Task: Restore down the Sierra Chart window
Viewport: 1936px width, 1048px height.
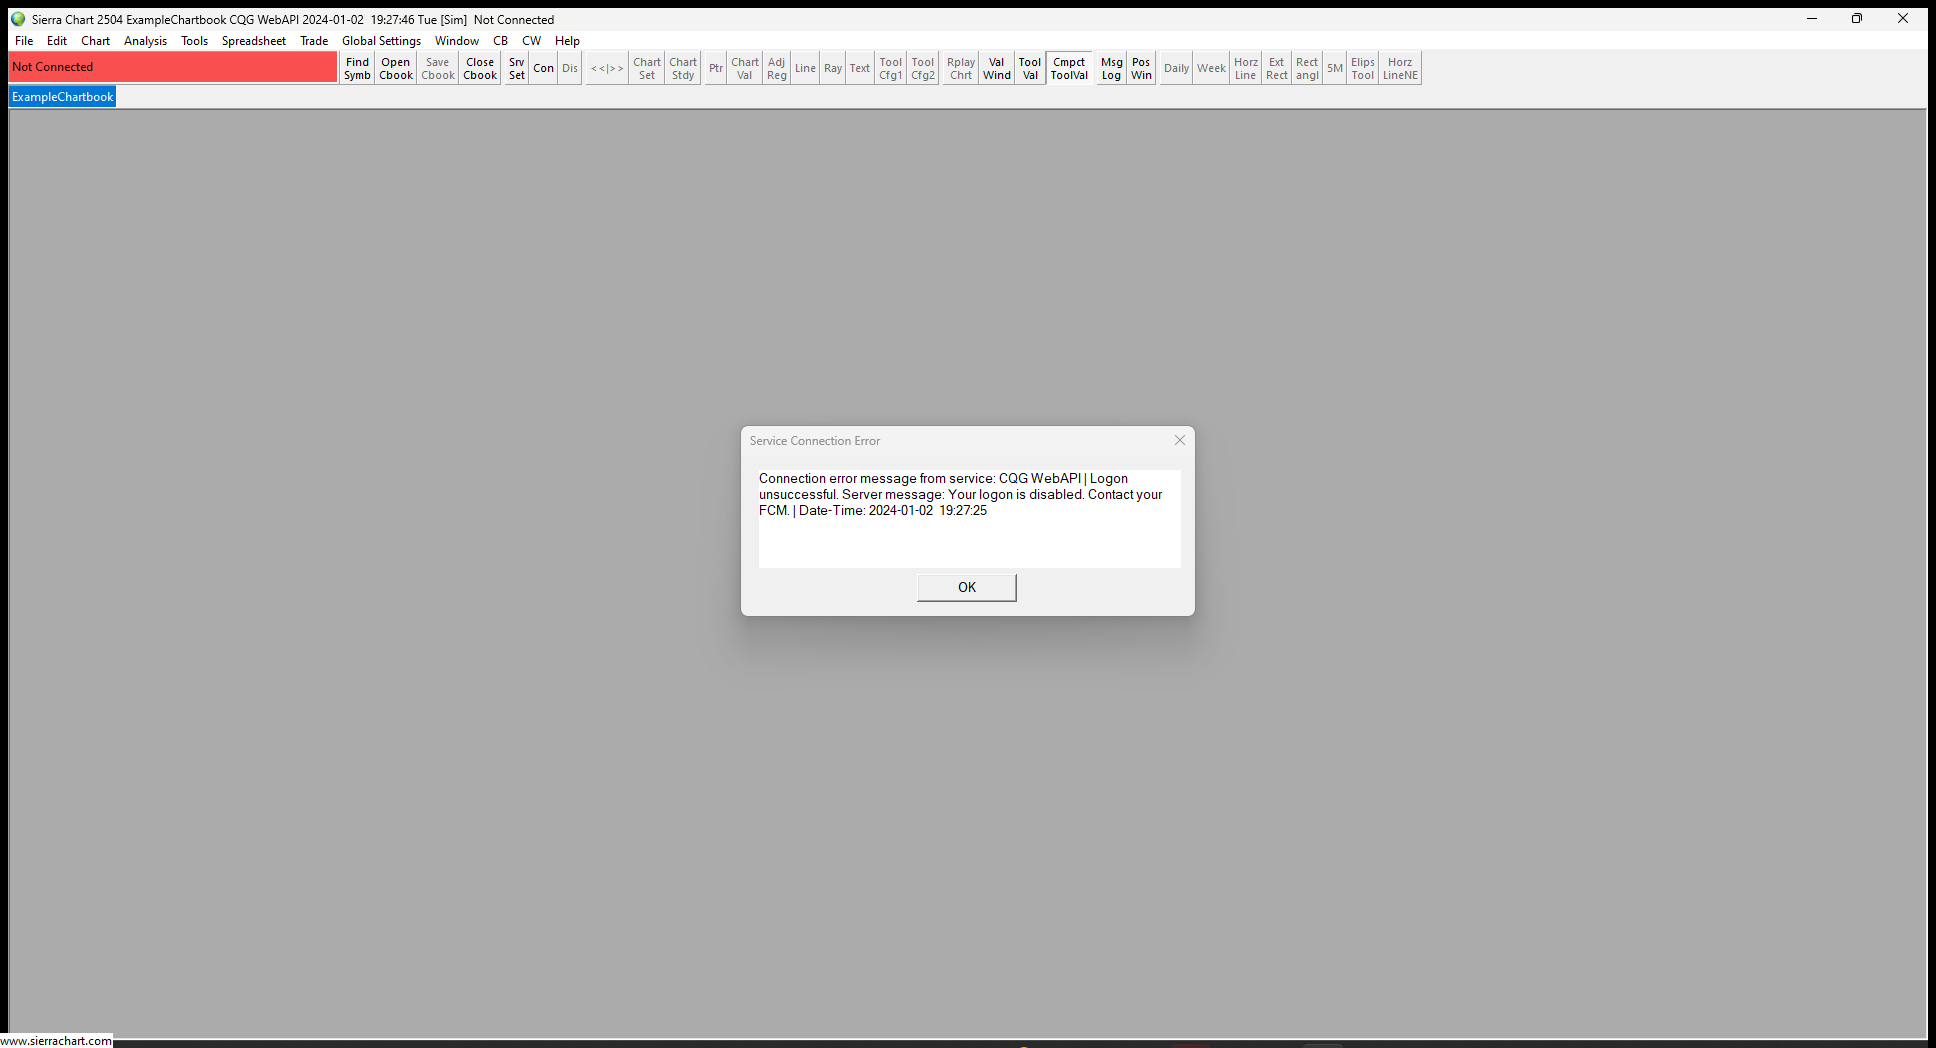Action: pyautogui.click(x=1857, y=19)
